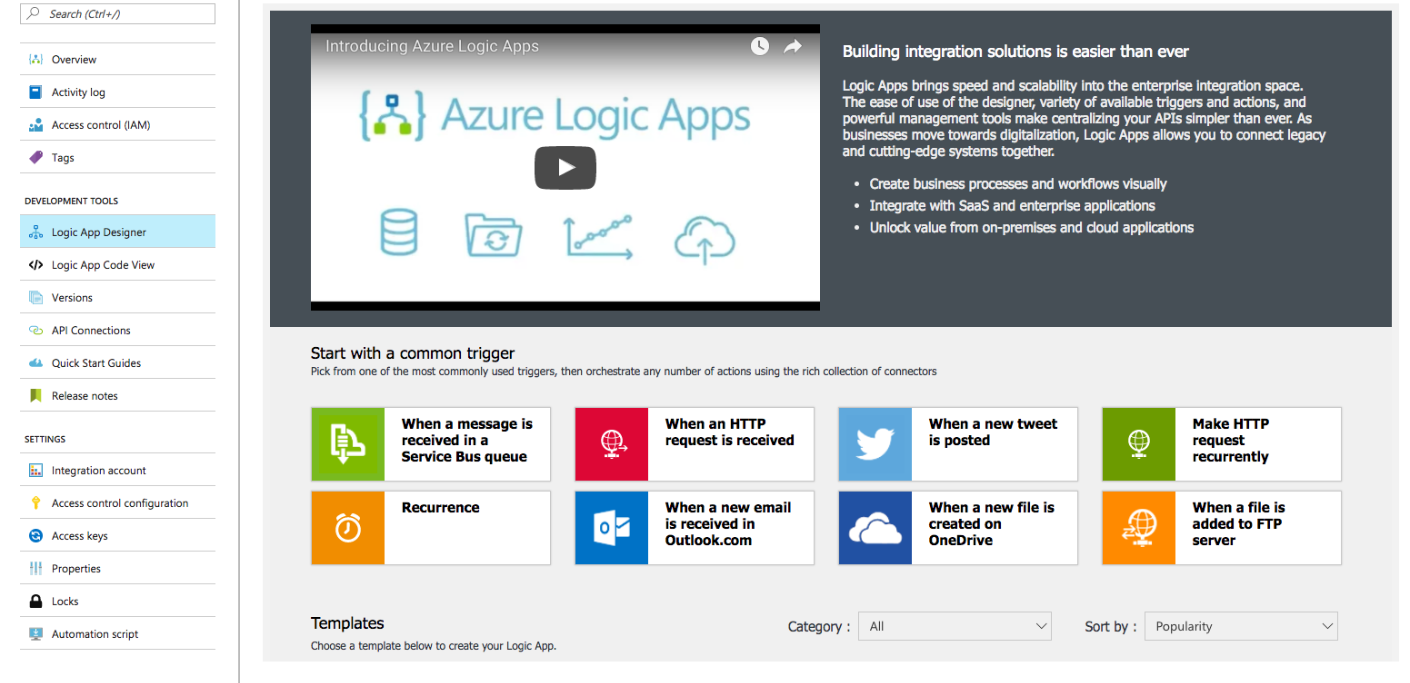Click the FTP server trigger icon
1410x683 pixels.
pyautogui.click(x=1139, y=528)
